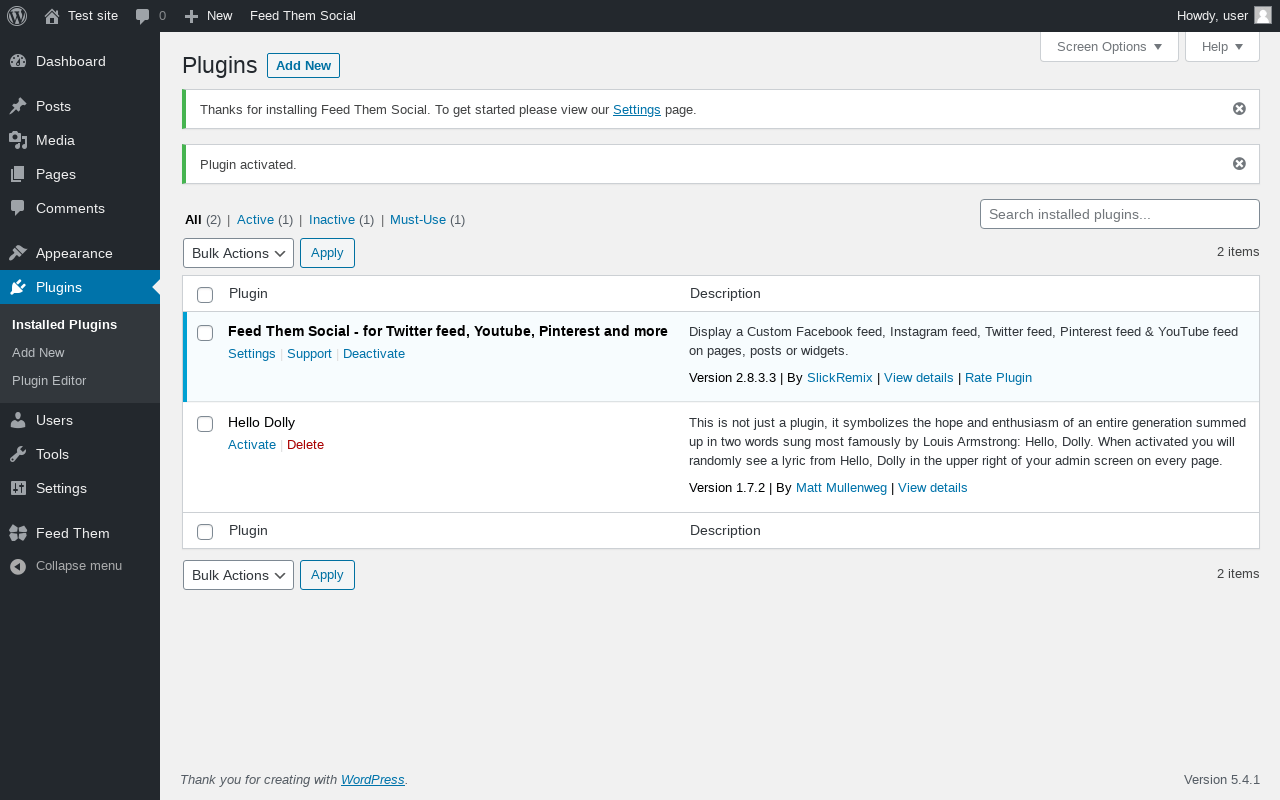Click the top '2 items' count text

click(x=1238, y=252)
